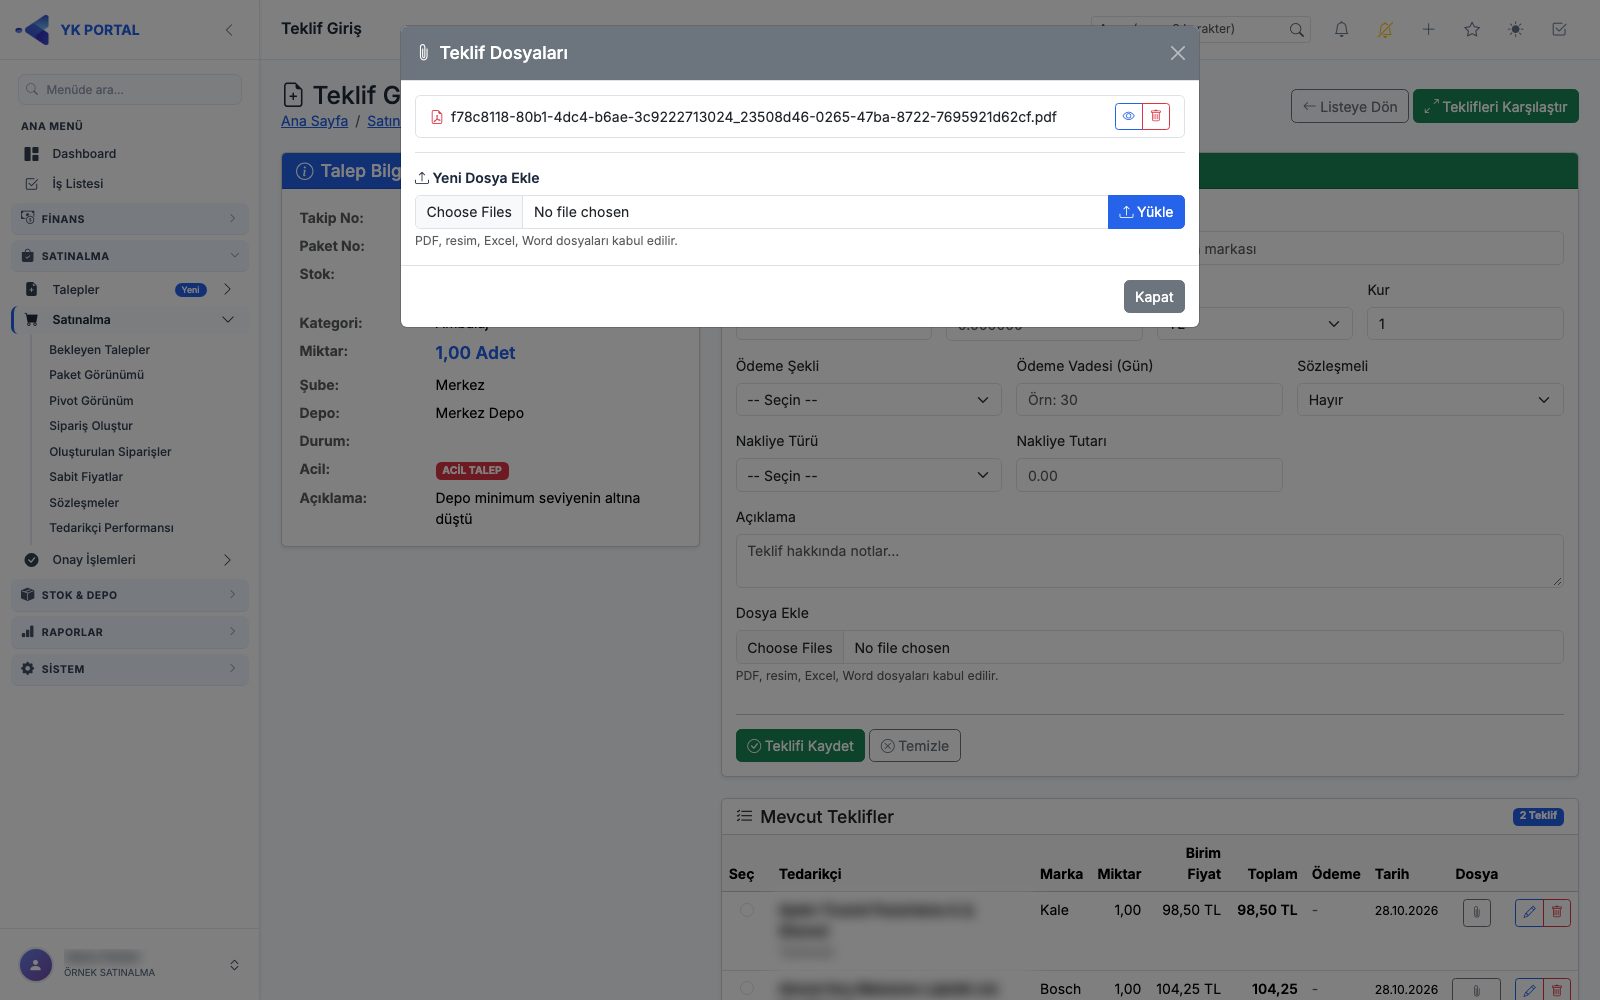Open the notifications bell icon
Screen dimensions: 1600x1000
point(1341,29)
